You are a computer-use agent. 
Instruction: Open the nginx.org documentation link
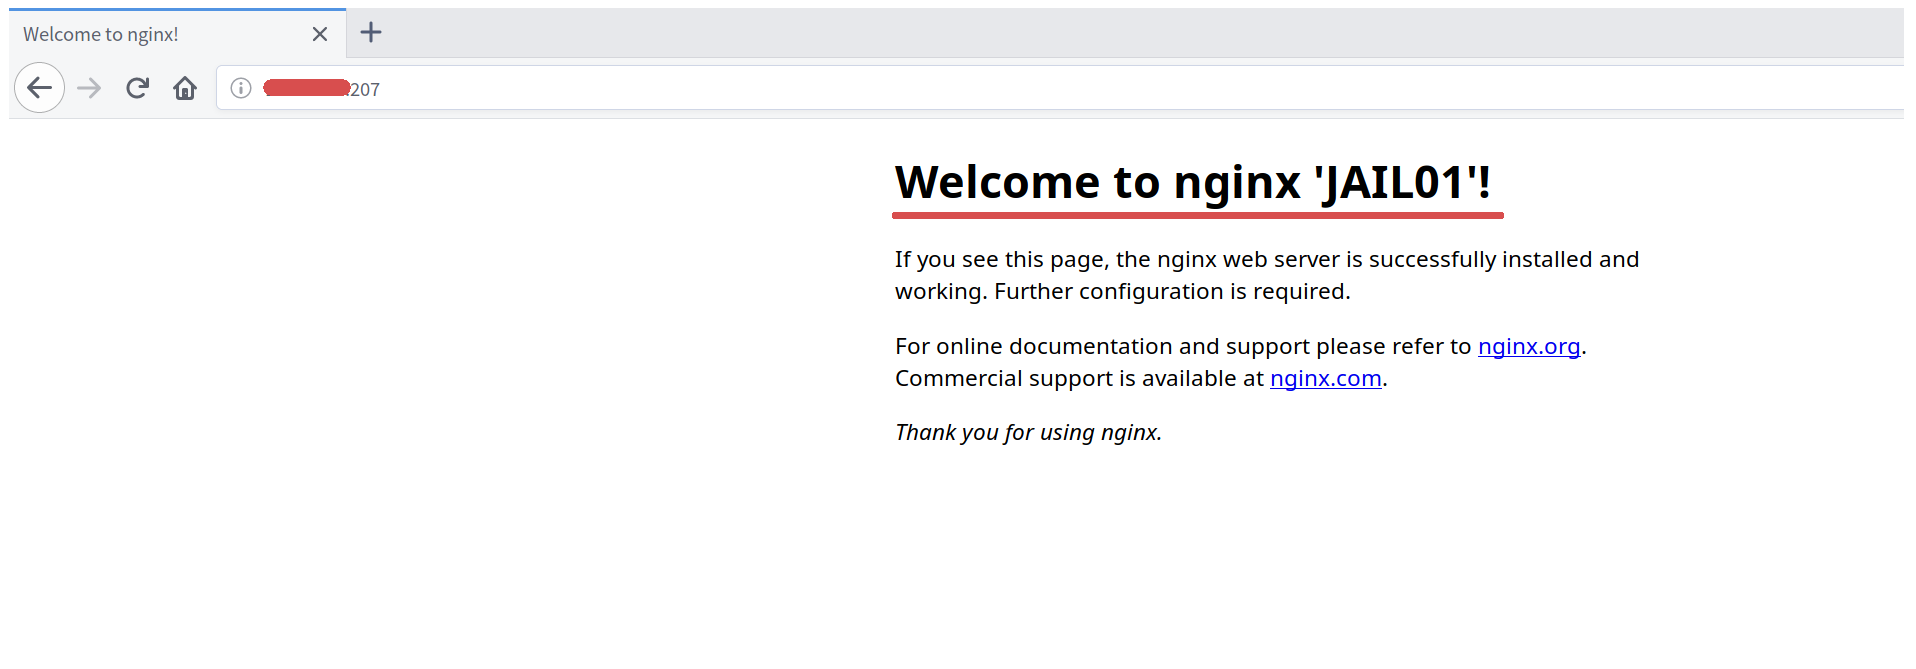point(1529,346)
